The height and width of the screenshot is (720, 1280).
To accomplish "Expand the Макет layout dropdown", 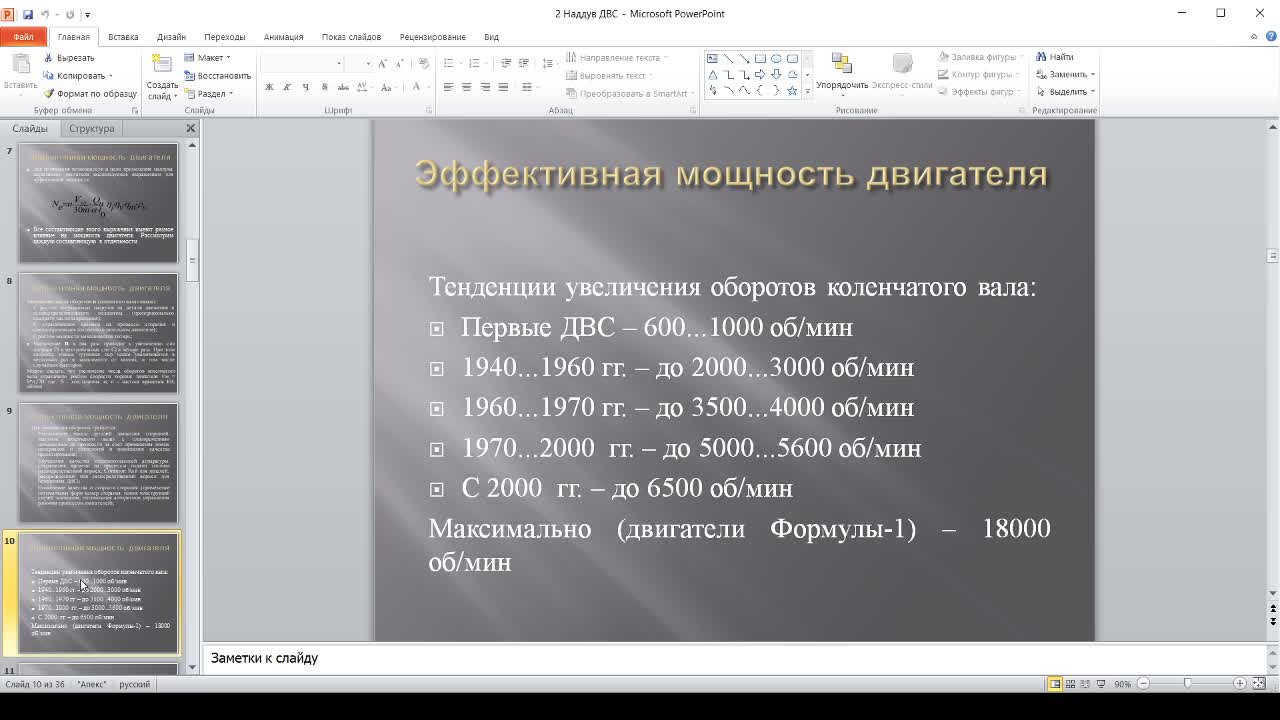I will click(x=208, y=58).
